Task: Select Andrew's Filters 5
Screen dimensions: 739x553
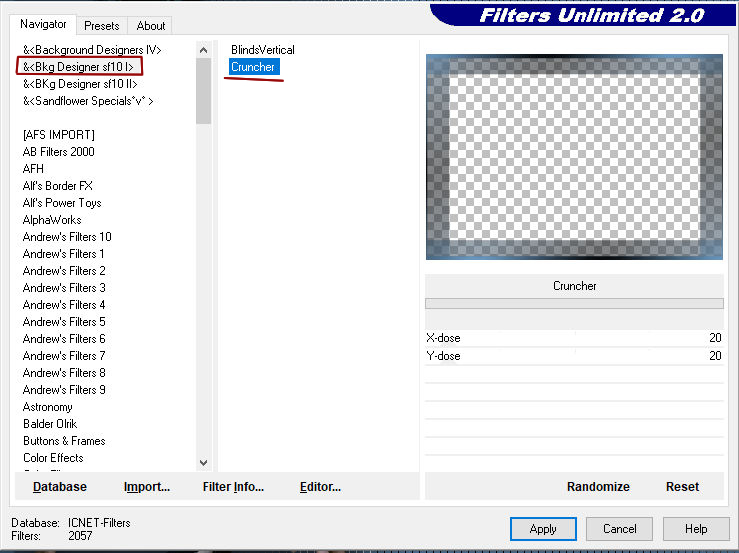Action: tap(64, 322)
